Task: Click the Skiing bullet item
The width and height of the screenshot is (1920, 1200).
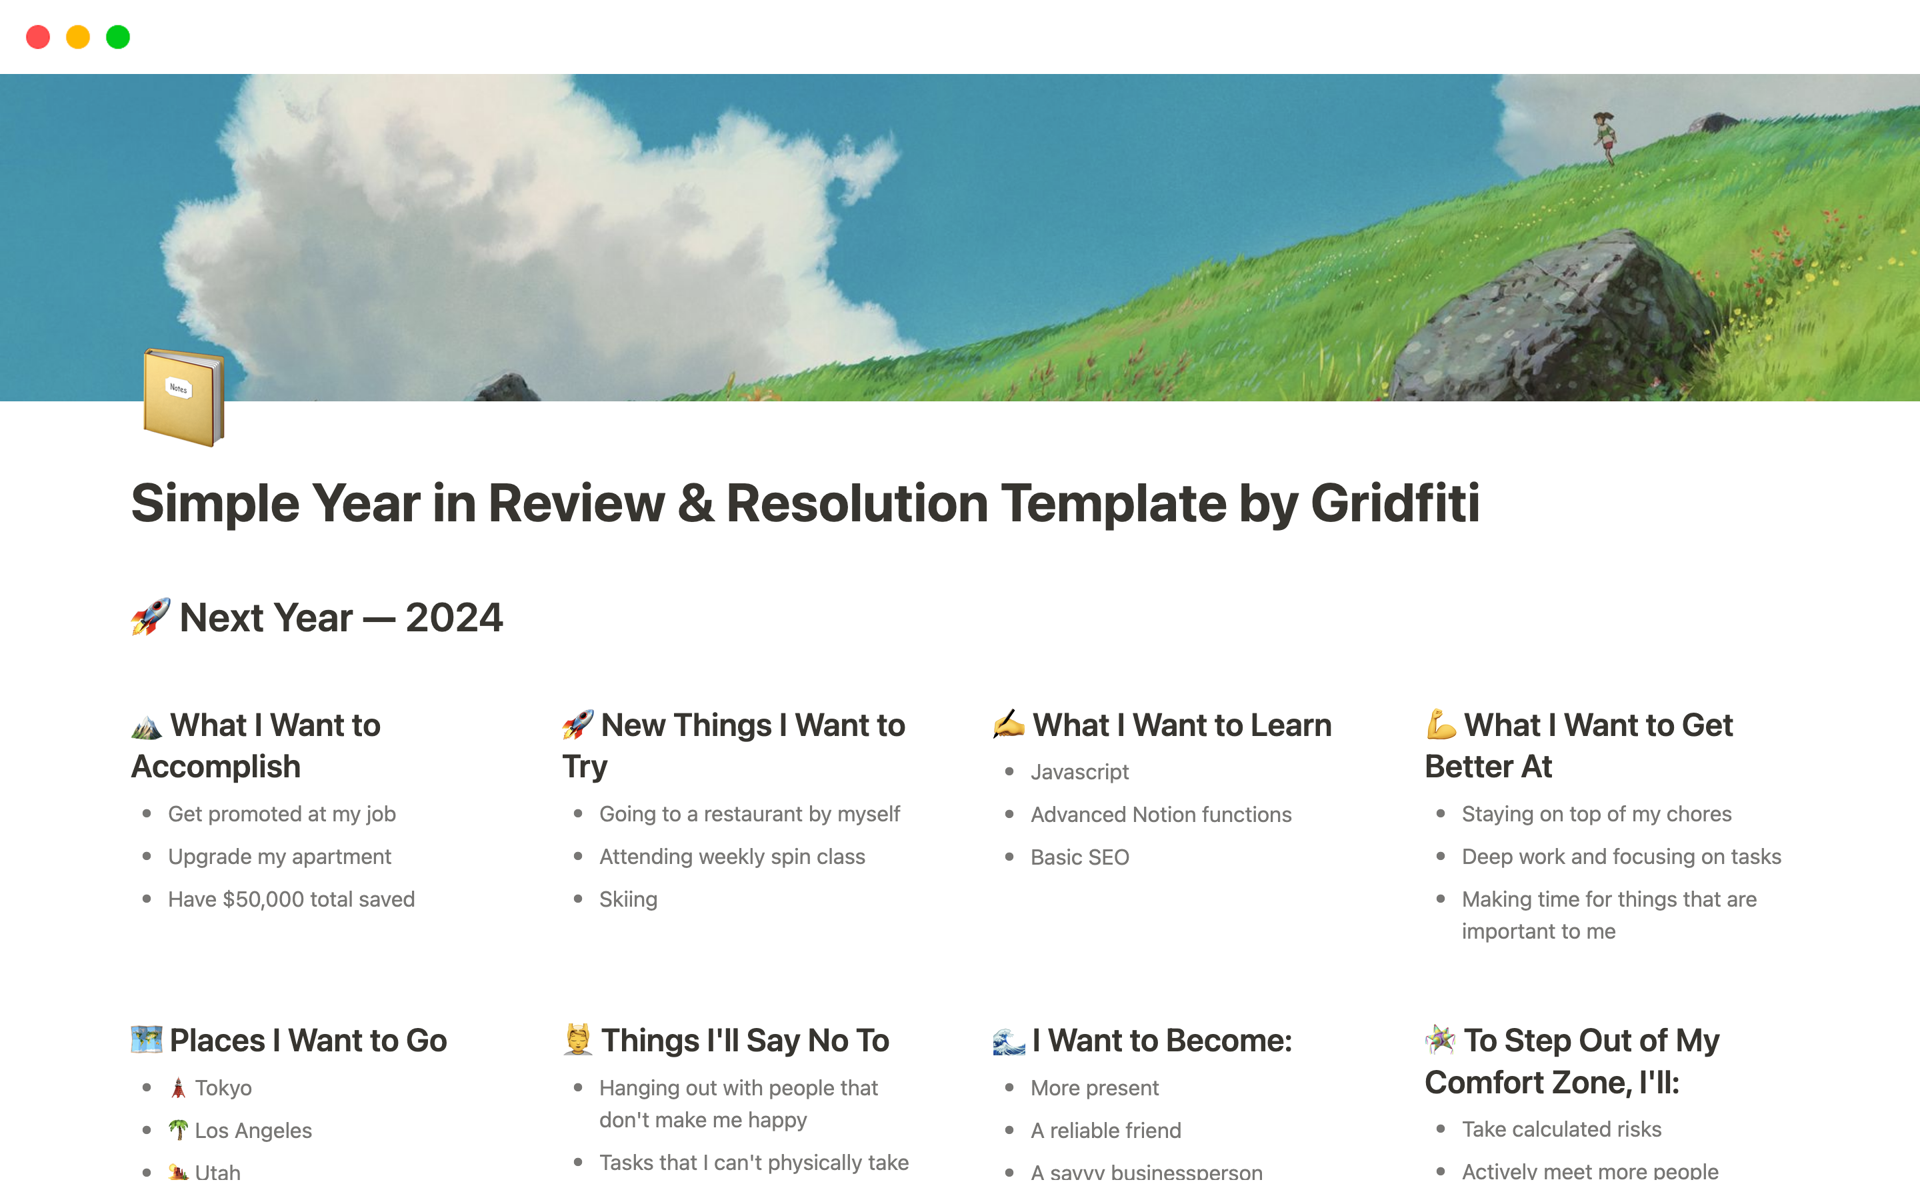Action: (628, 899)
